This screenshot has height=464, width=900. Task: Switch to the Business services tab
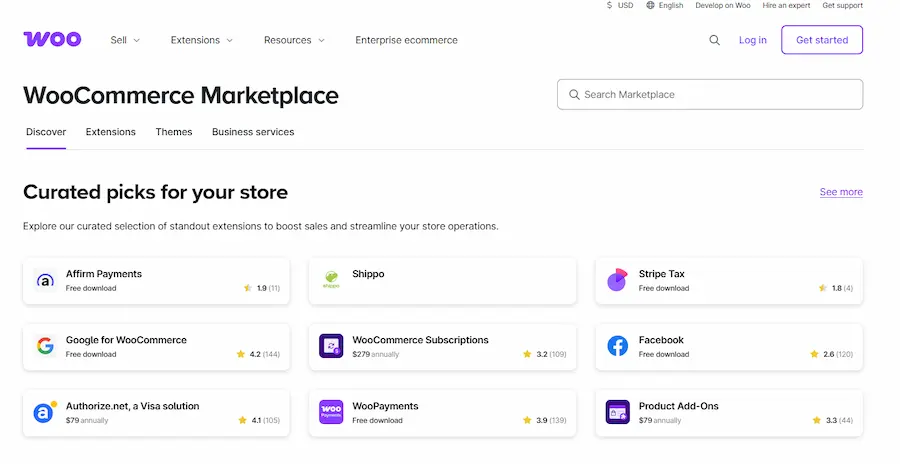point(253,132)
